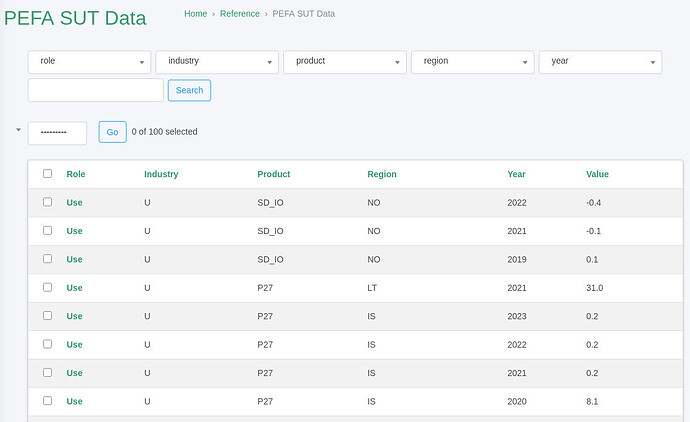The width and height of the screenshot is (690, 422).
Task: Toggle the select-all checkbox in table header
Action: click(x=47, y=174)
